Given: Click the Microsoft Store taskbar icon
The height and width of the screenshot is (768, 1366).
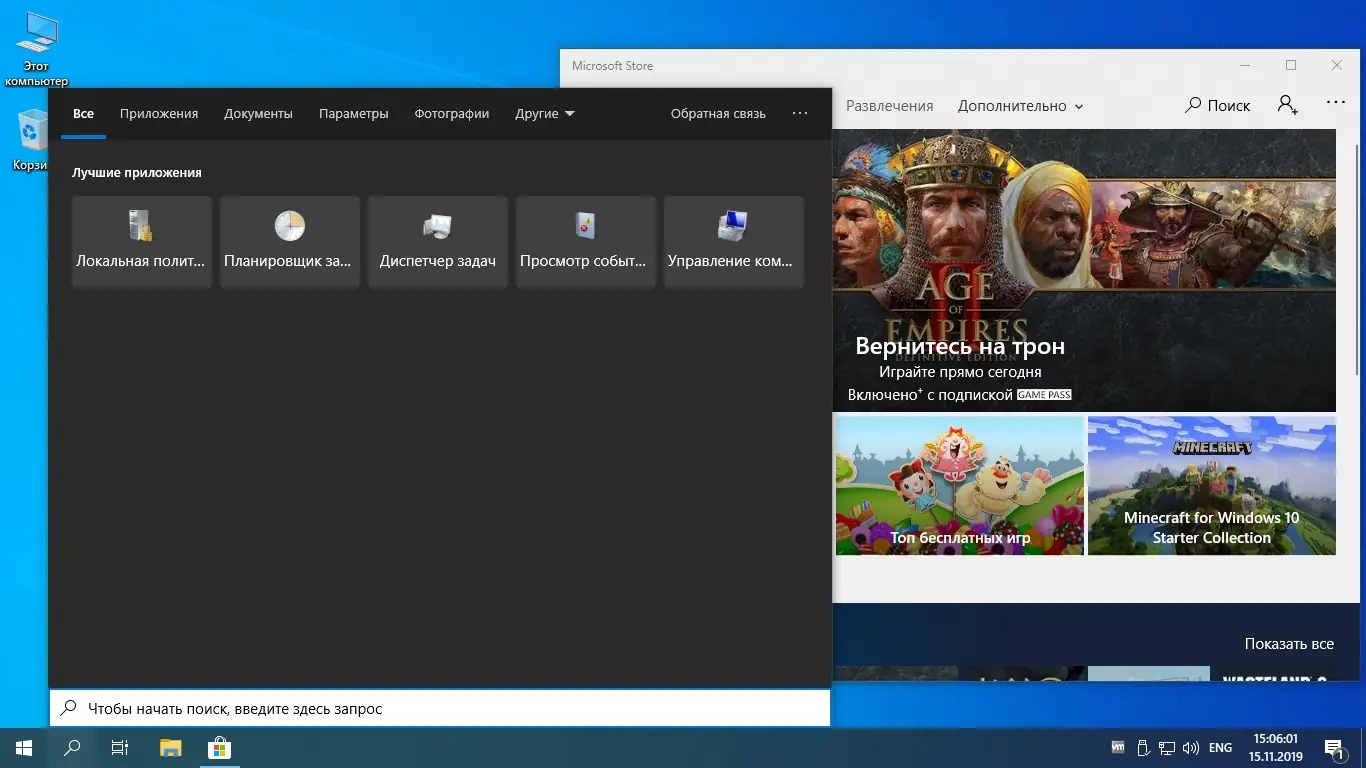Looking at the screenshot, I should point(219,748).
